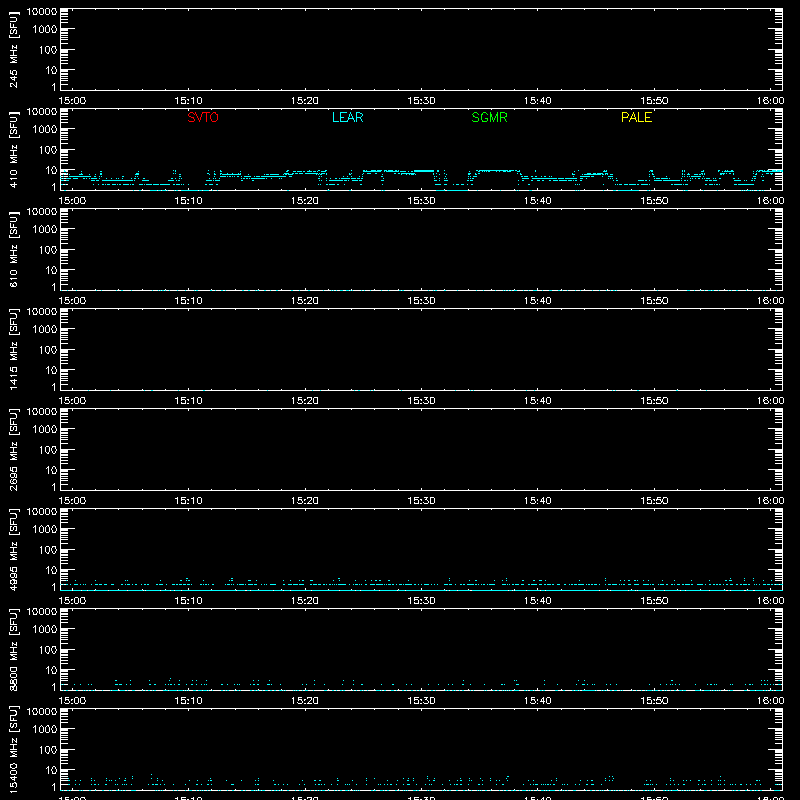The width and height of the screenshot is (800, 800).
Task: Click 15:00 time label of 1415 MHz plot
Action: point(72,401)
